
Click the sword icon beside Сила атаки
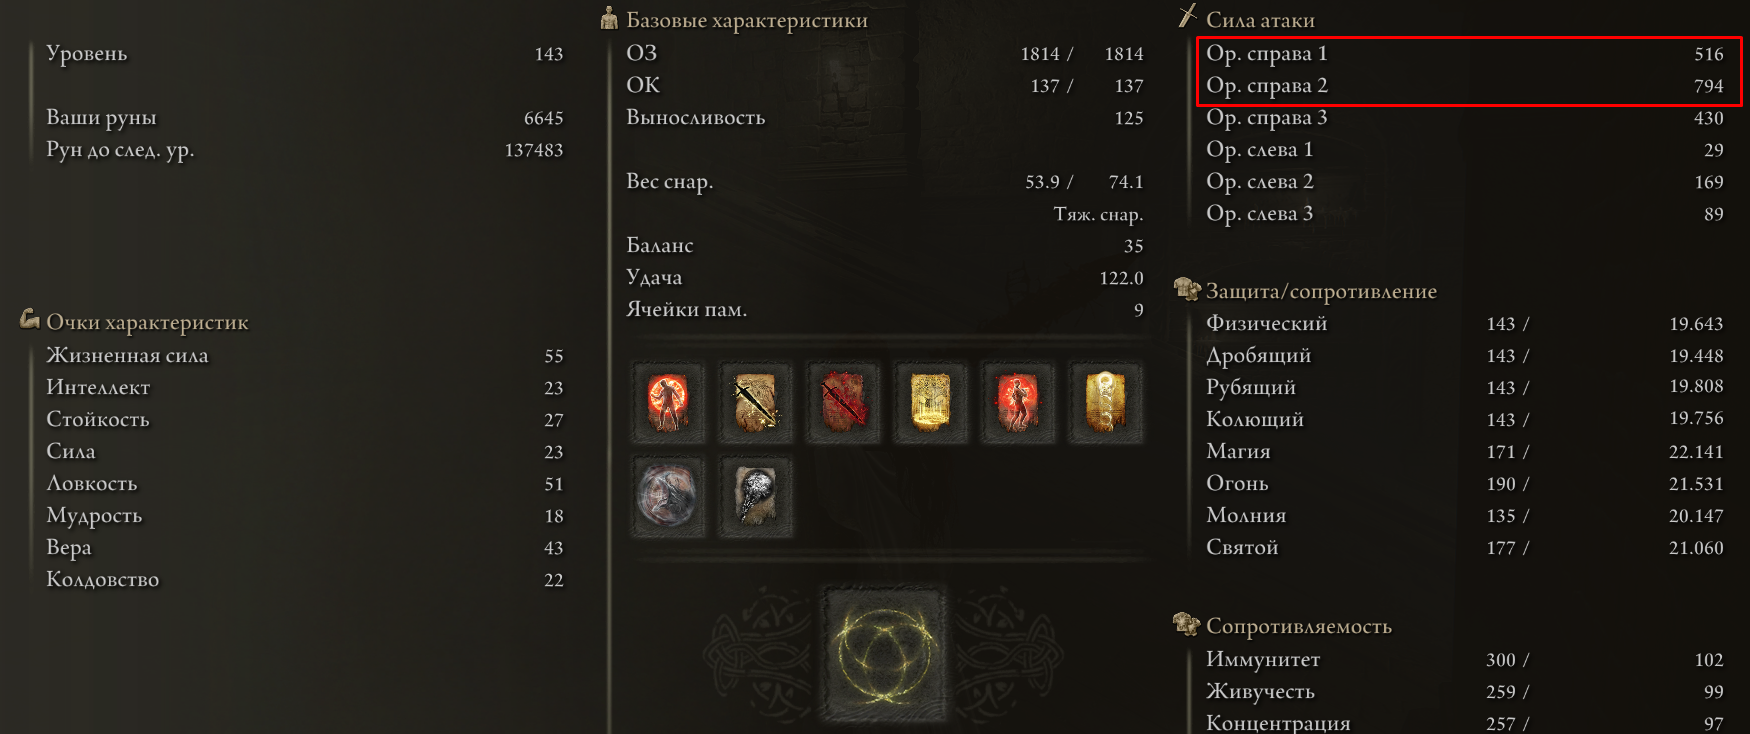click(1187, 16)
